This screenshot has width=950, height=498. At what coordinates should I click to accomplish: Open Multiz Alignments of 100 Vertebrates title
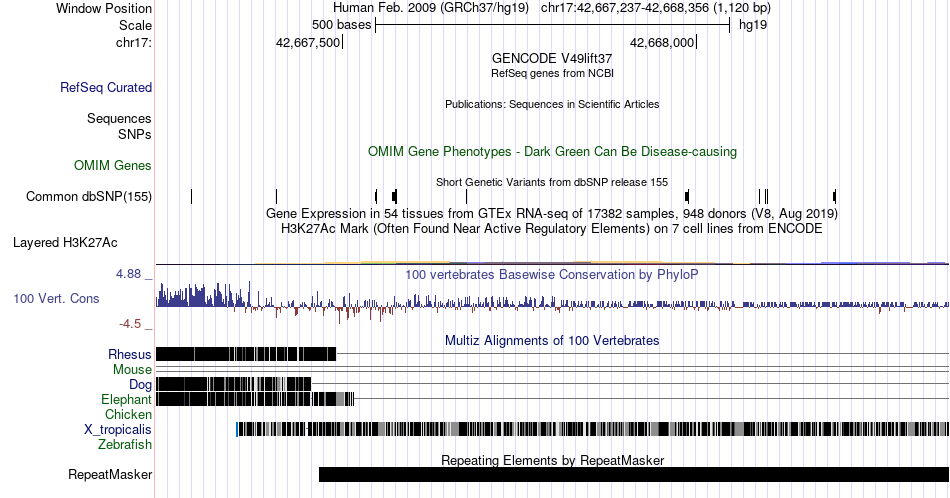(x=552, y=340)
